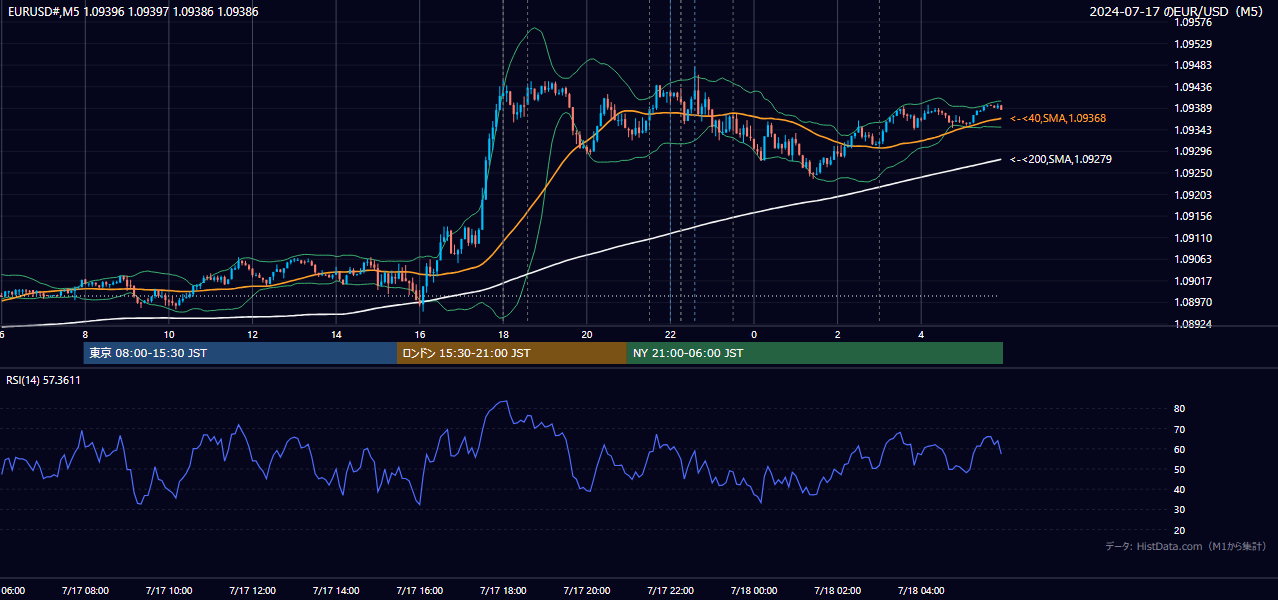The image size is (1278, 600).
Task: Click the 7/17 16:00 bottom time label
Action: coord(420,591)
